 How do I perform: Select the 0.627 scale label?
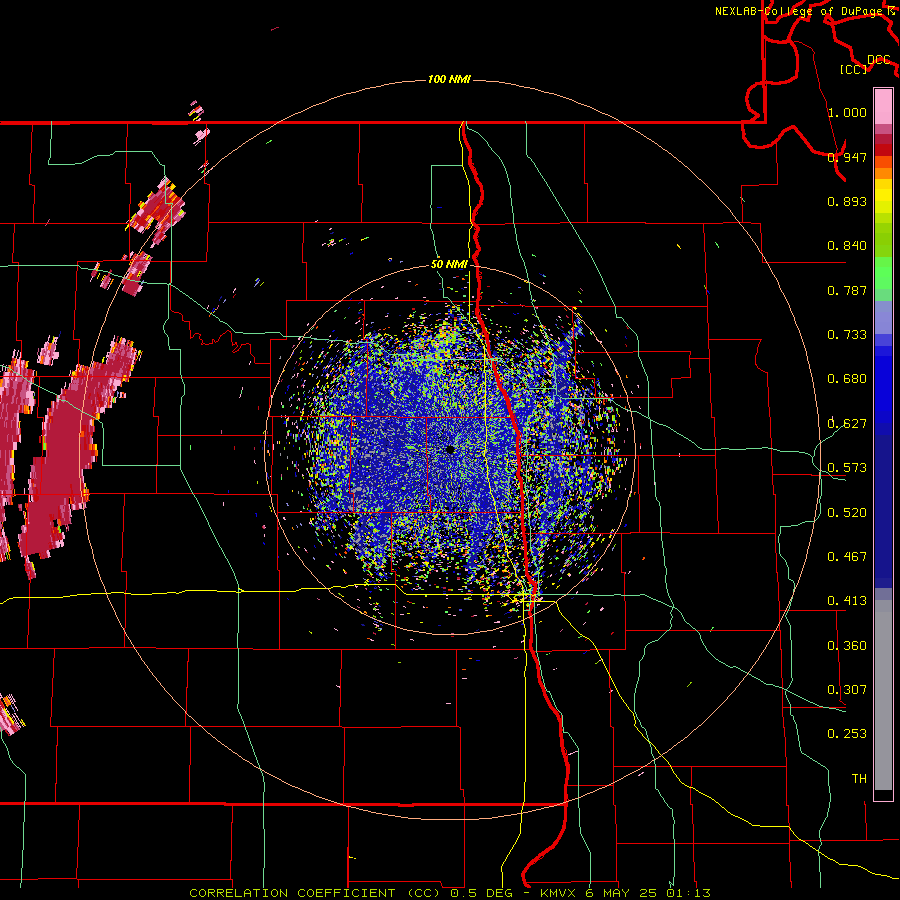click(x=847, y=424)
